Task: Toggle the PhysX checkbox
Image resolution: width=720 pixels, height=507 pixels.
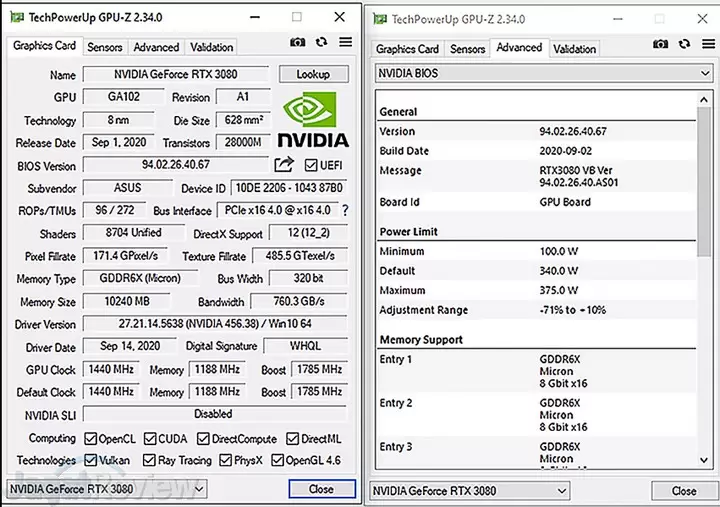Action: click(x=225, y=460)
